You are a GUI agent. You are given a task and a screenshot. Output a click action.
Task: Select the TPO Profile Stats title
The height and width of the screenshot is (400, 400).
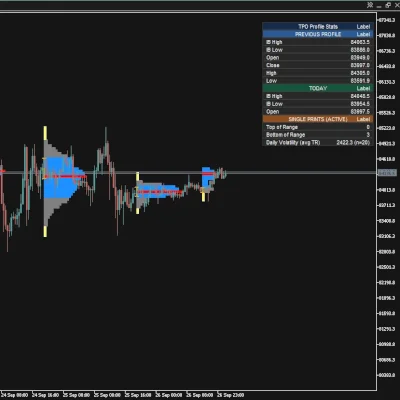point(318,27)
